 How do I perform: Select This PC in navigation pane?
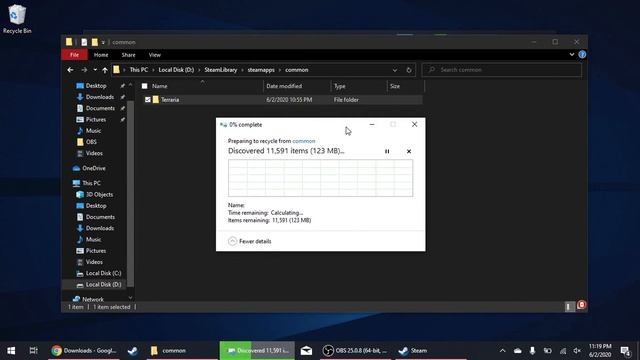click(x=91, y=183)
